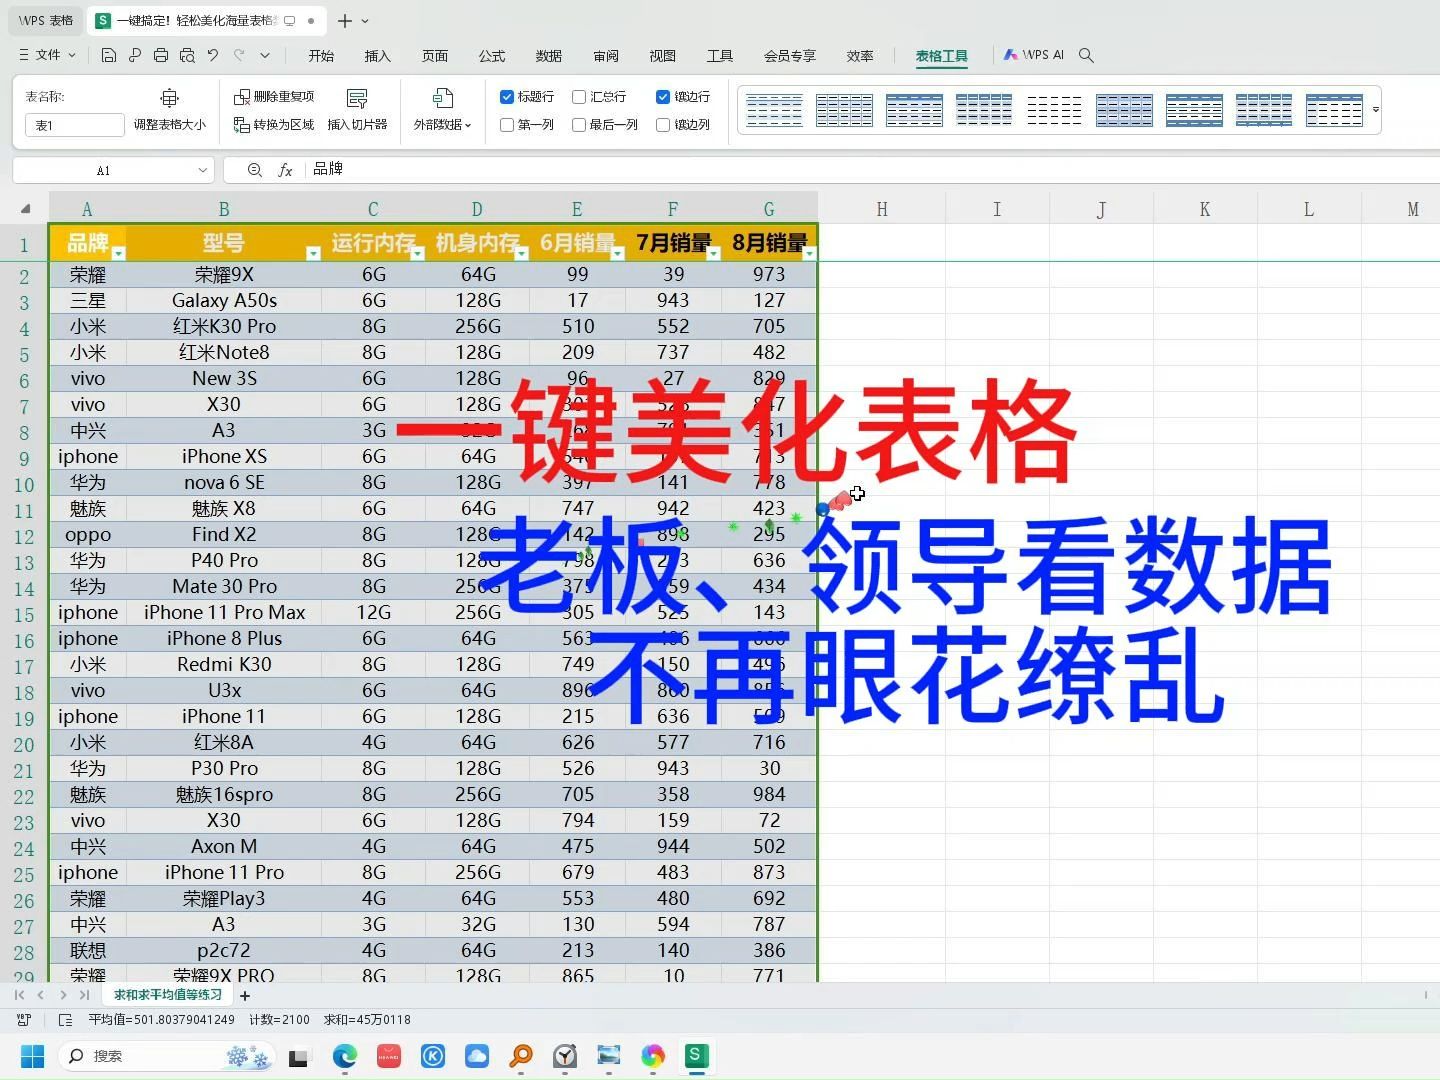Click 调整表格大小 resize table button
1440x1080 pixels.
click(170, 110)
